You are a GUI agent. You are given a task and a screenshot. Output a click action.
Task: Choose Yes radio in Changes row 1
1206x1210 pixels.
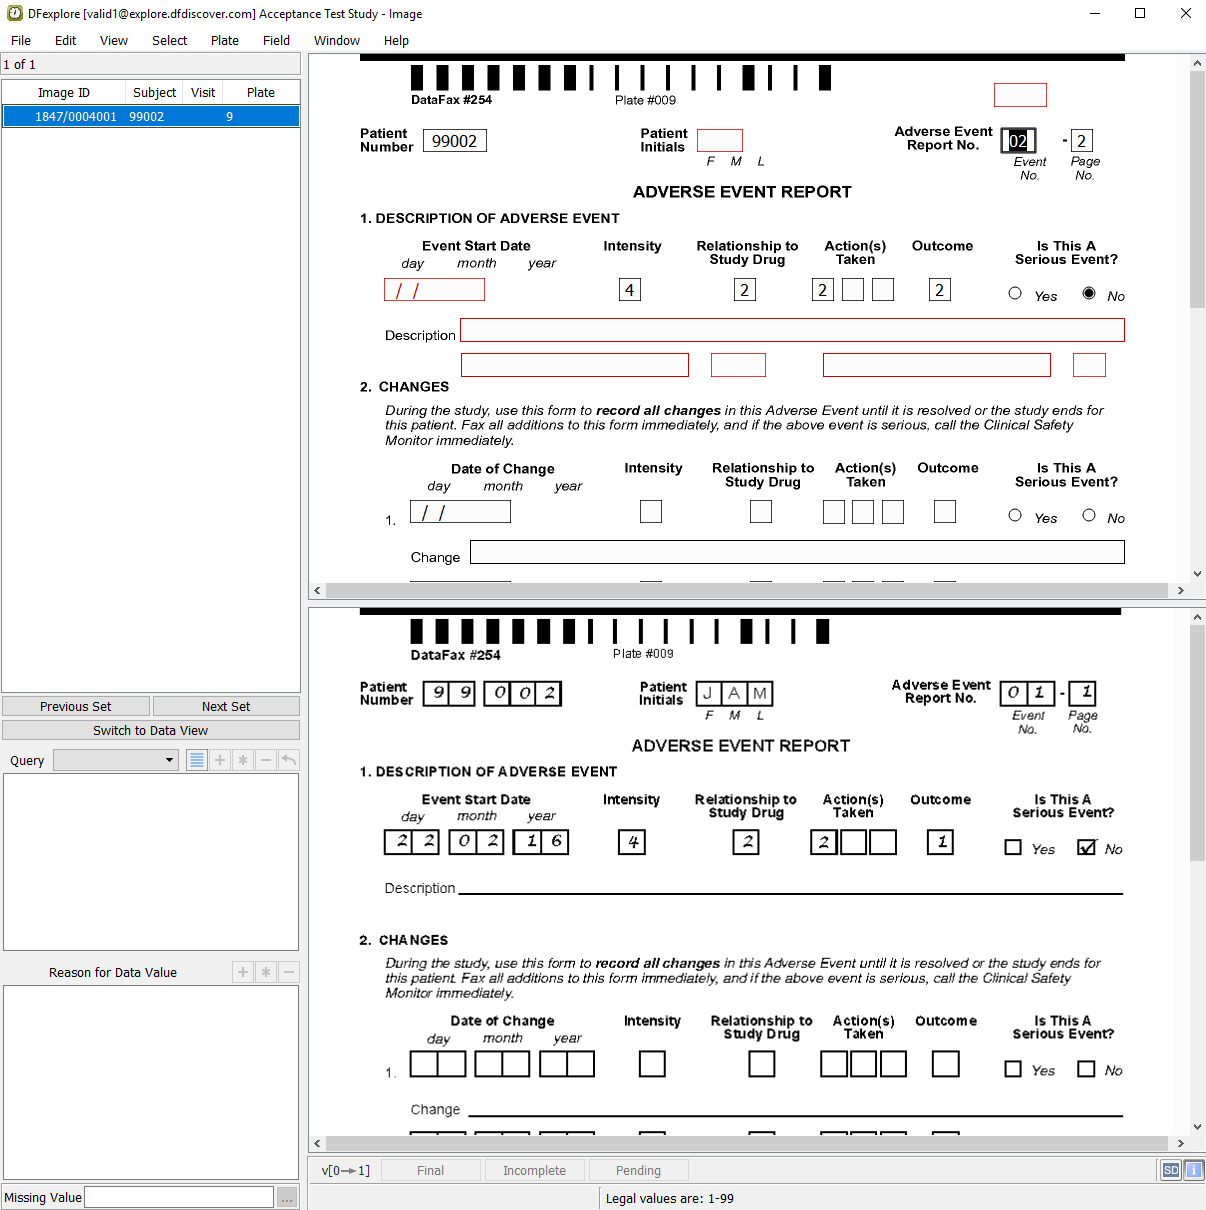pyautogui.click(x=1015, y=516)
